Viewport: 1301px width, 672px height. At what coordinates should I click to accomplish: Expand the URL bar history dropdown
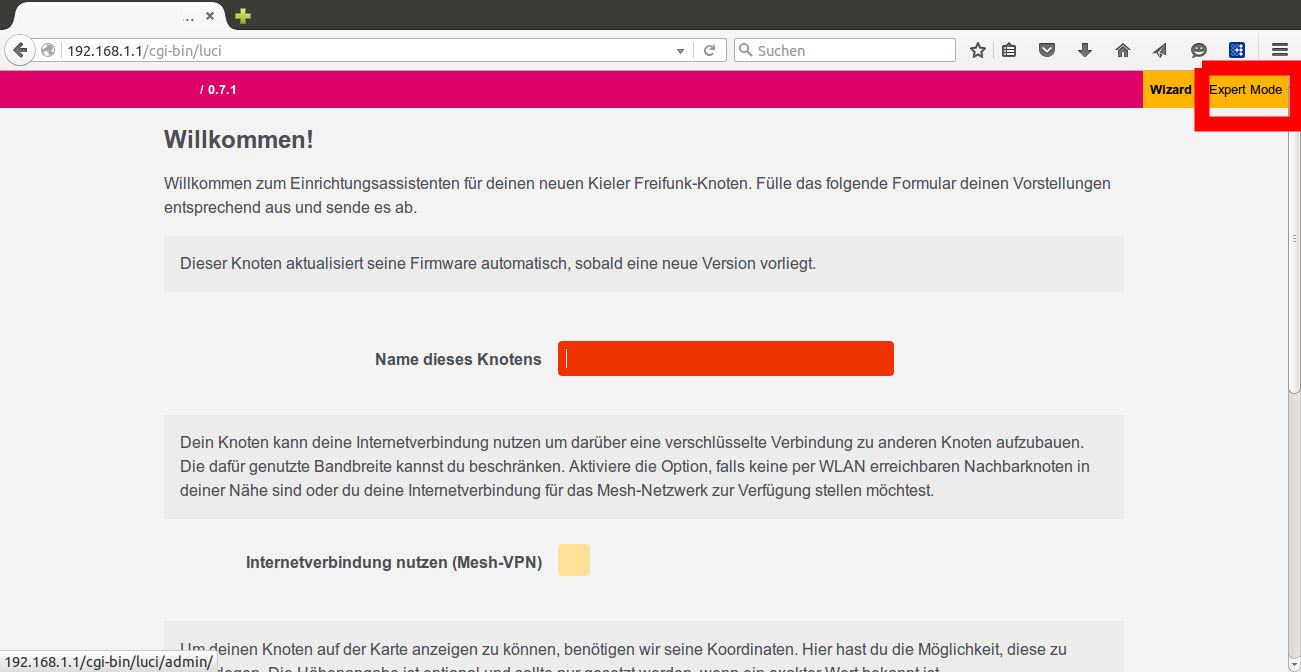680,50
